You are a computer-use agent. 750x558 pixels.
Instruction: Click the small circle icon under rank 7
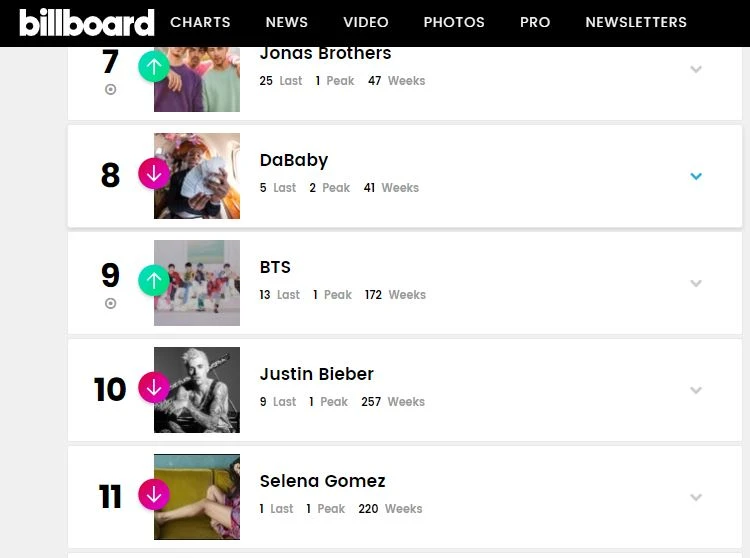click(x=110, y=89)
